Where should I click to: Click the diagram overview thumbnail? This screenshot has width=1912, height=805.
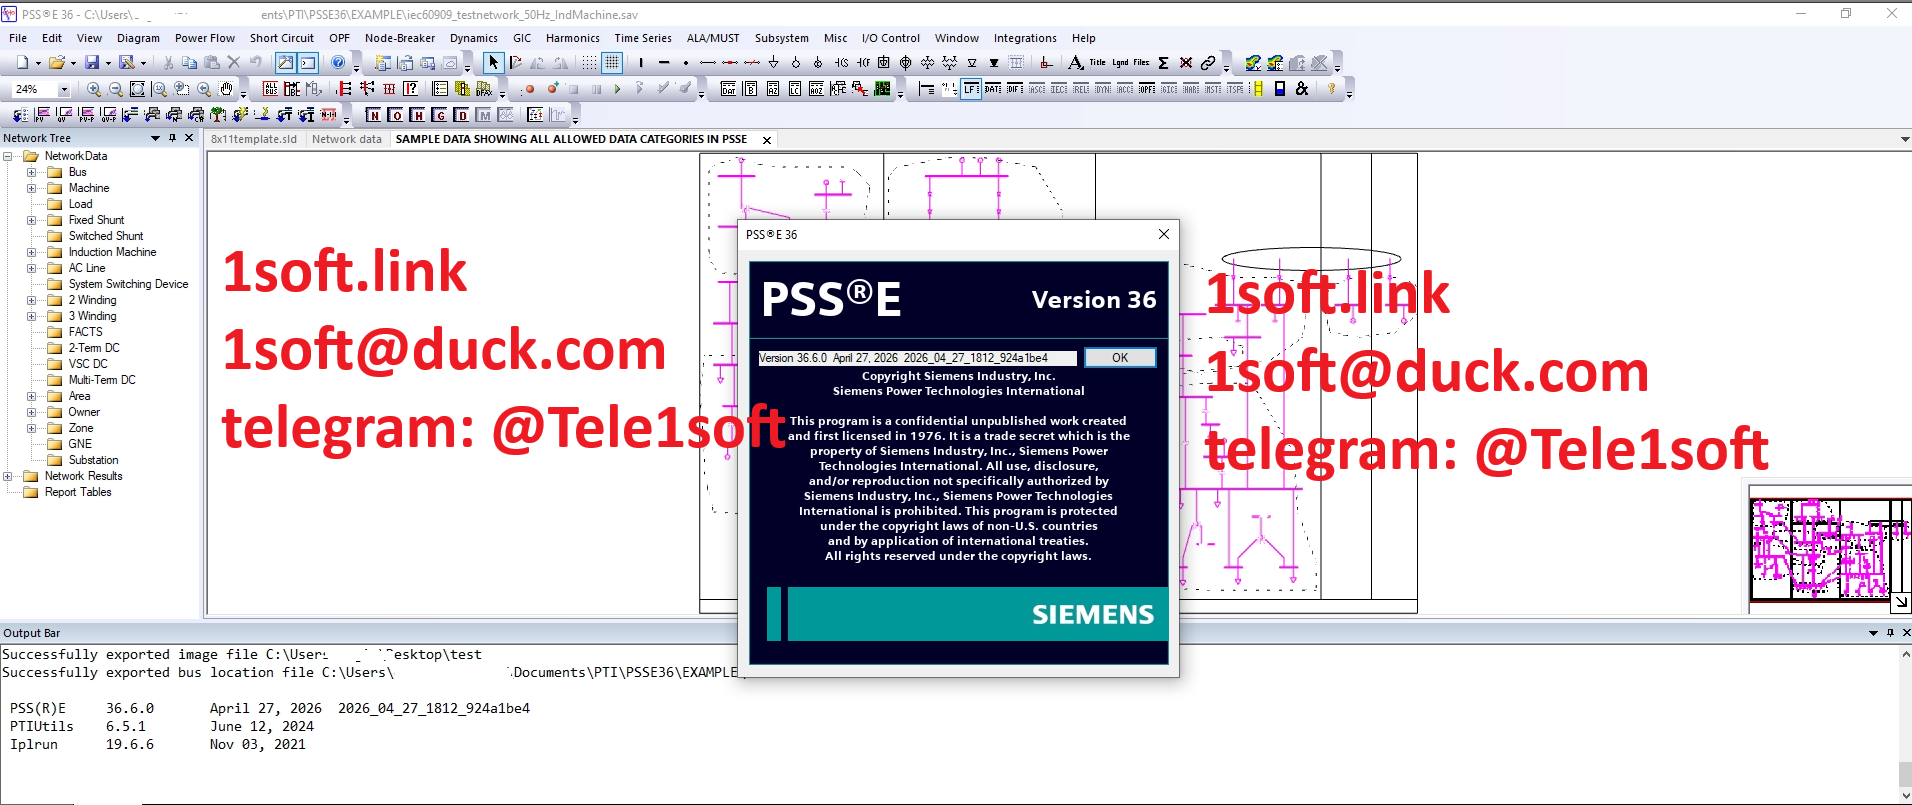coord(1829,547)
